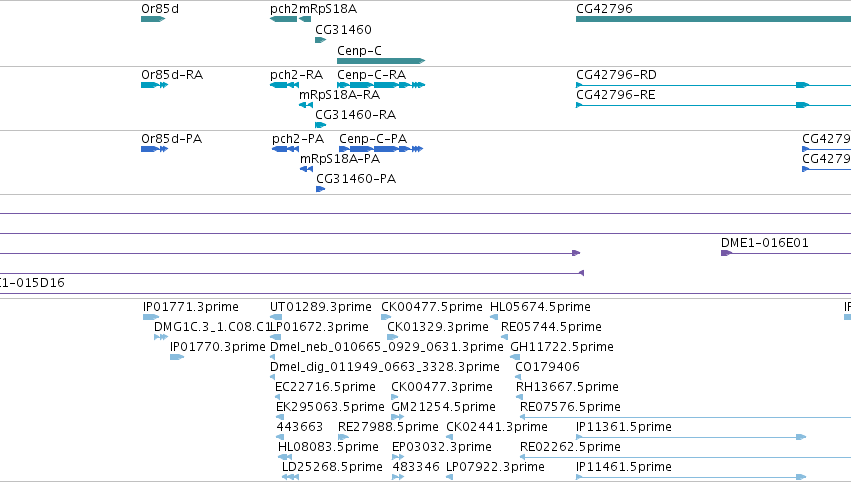
Task: Open the CO179406 feature label
Action: coord(547,367)
